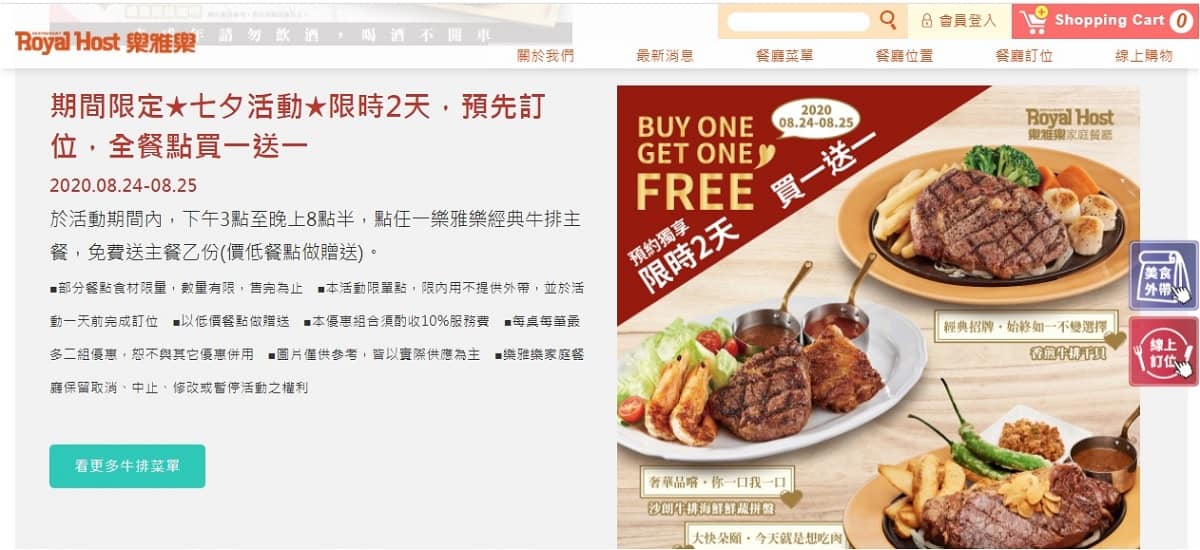Click the Royal Host logo on promo banner

point(1069,122)
